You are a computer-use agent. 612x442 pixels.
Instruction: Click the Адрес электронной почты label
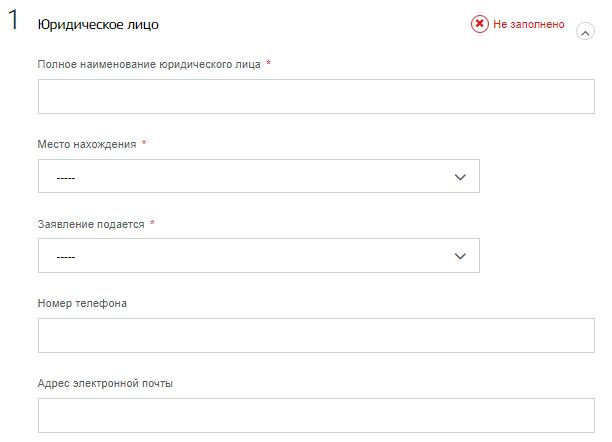coord(105,383)
